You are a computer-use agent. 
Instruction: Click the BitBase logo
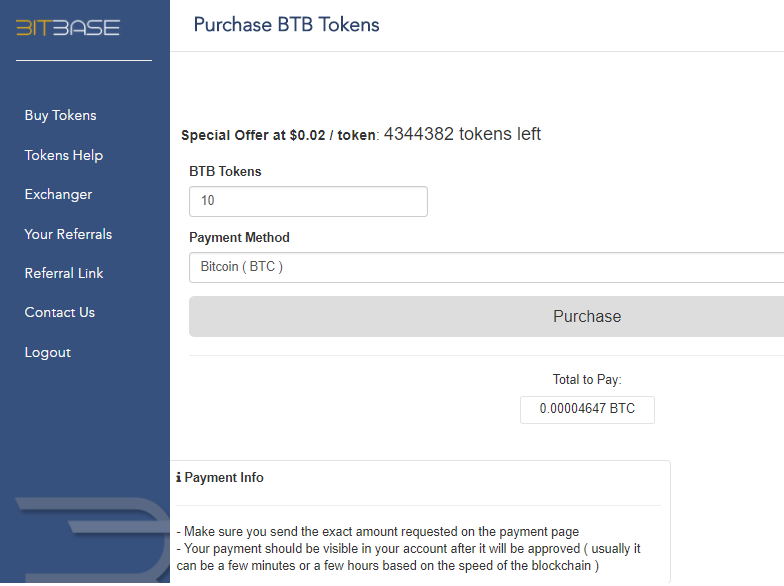[68, 28]
